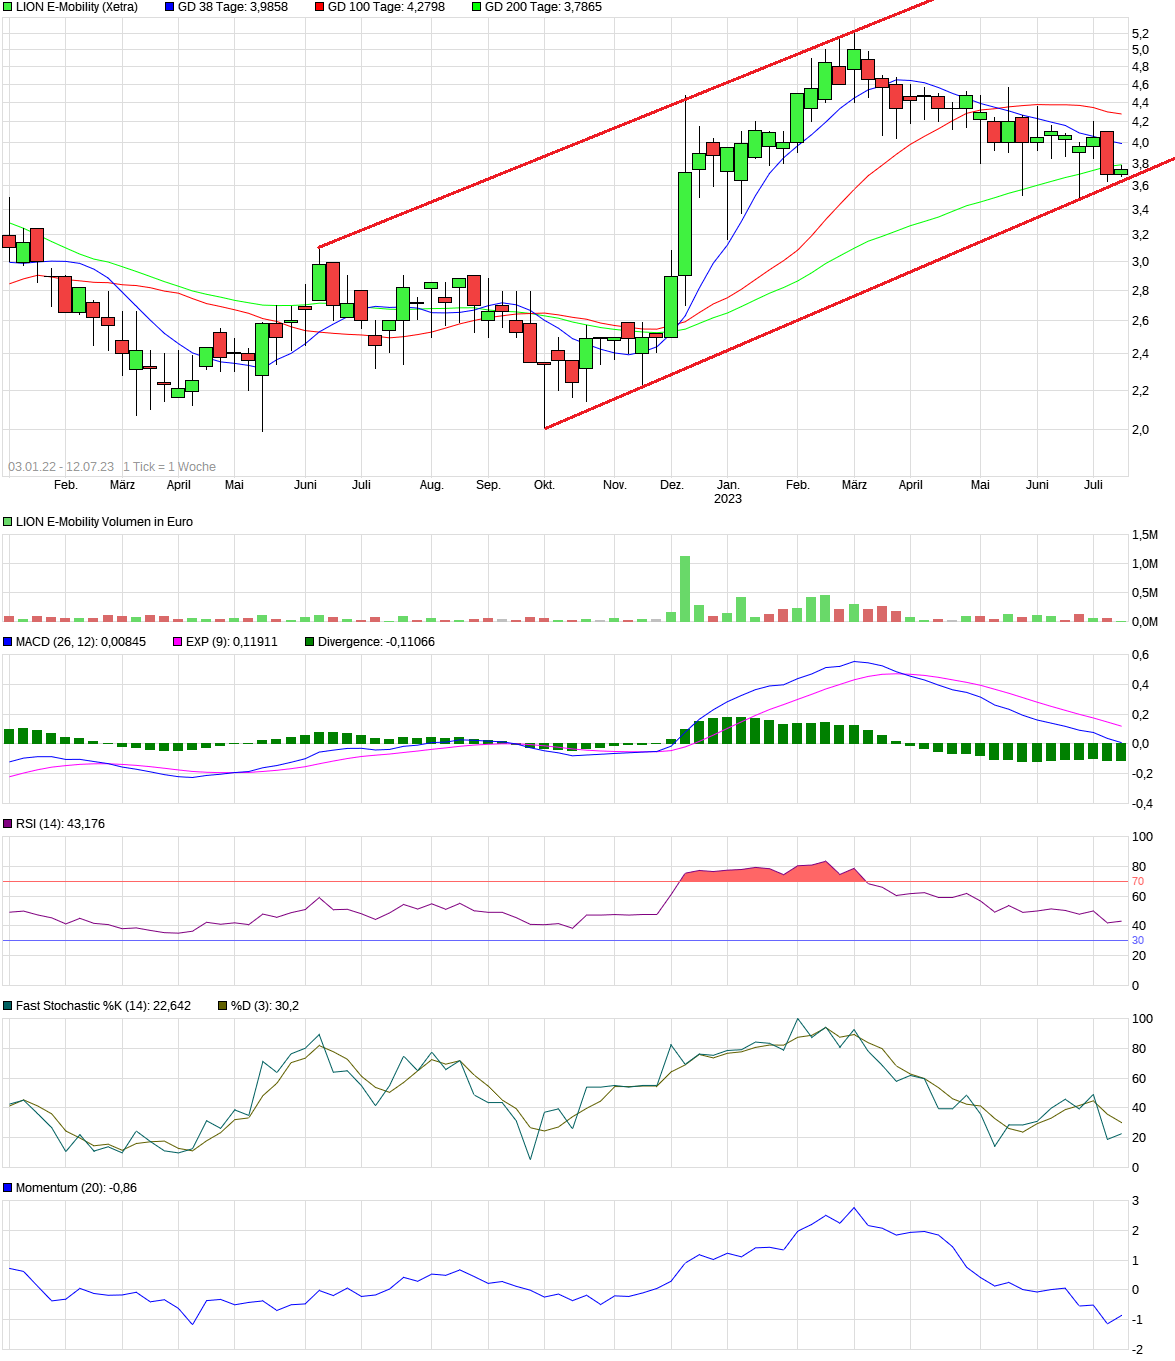Click the blue 30 RSI oversold level label
1175x1361 pixels.
[1138, 941]
